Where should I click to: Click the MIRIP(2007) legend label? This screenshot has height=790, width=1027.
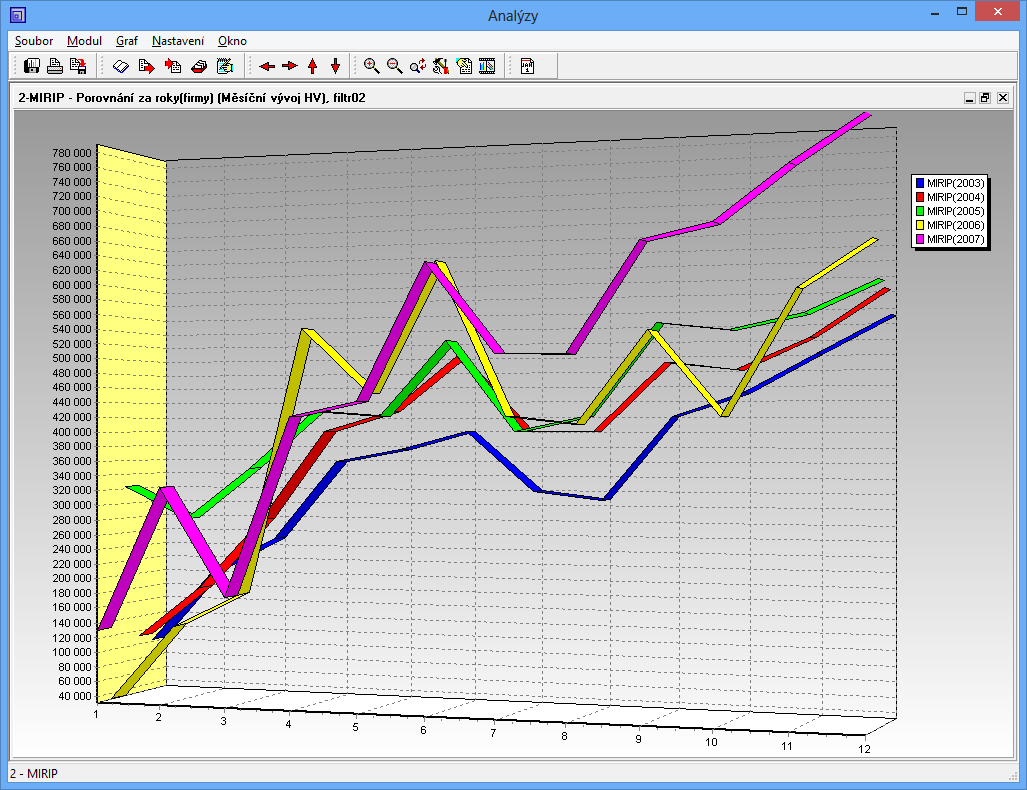(x=956, y=239)
